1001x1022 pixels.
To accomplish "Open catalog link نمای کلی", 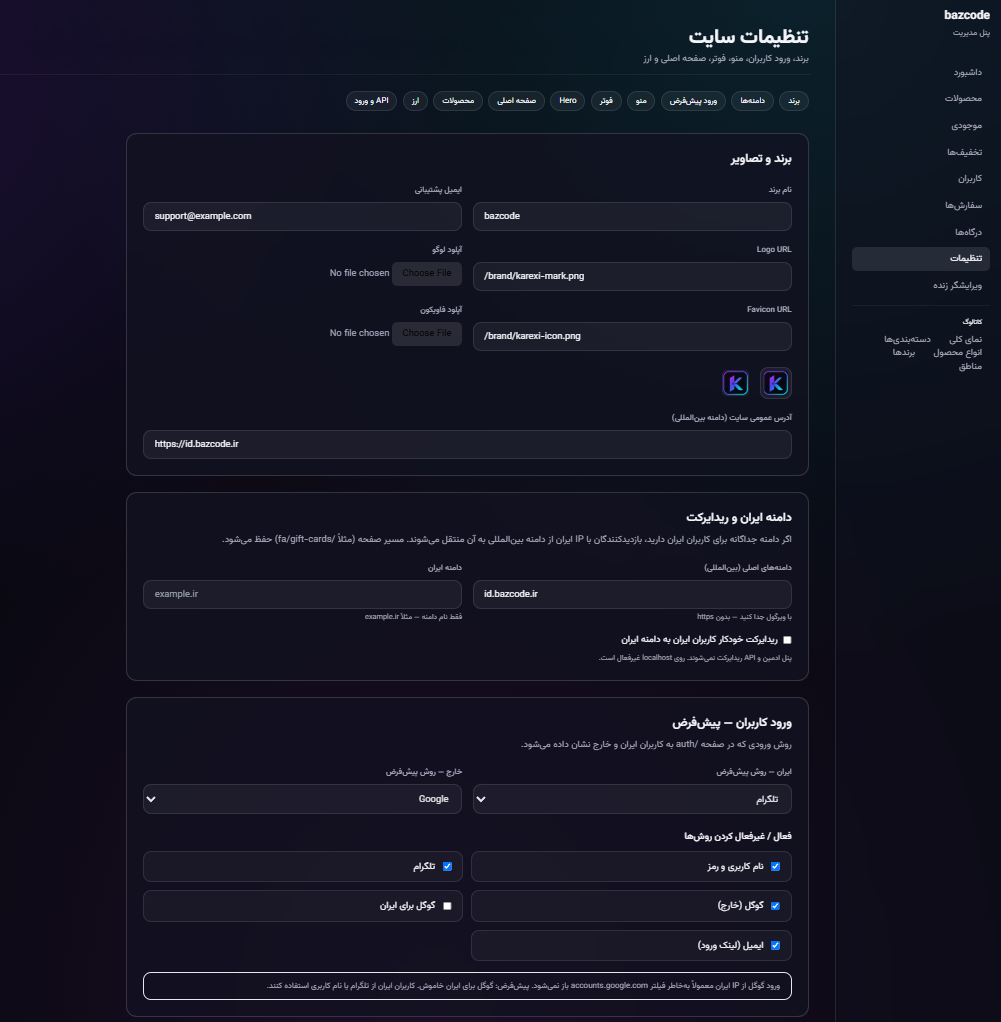I will pos(965,339).
